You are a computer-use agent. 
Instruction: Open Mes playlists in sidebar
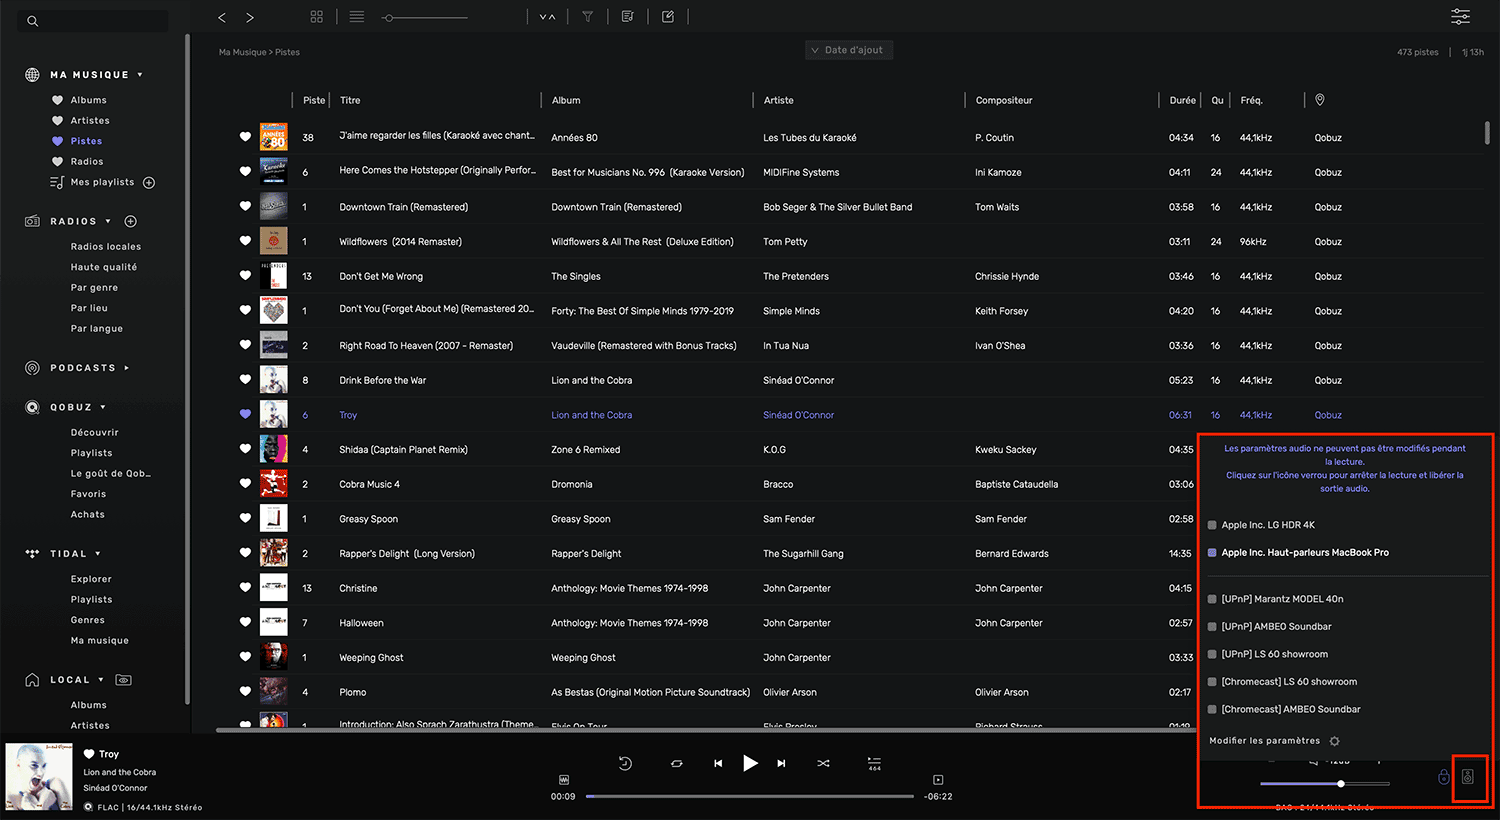[x=102, y=182]
